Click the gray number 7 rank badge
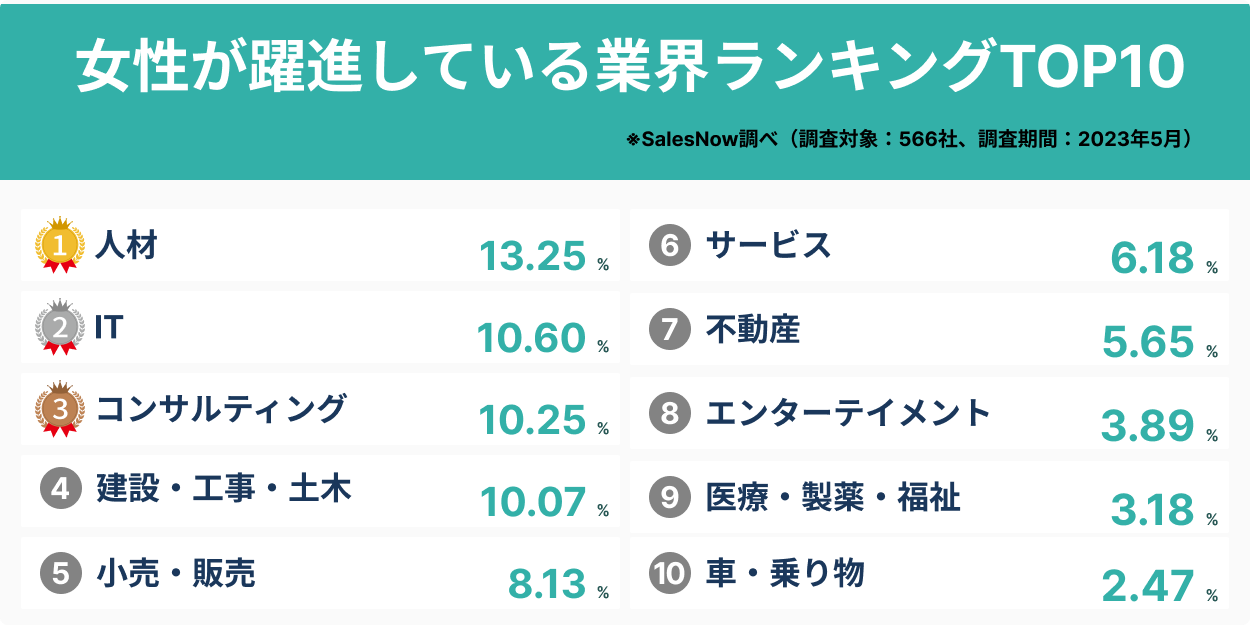 (x=670, y=329)
